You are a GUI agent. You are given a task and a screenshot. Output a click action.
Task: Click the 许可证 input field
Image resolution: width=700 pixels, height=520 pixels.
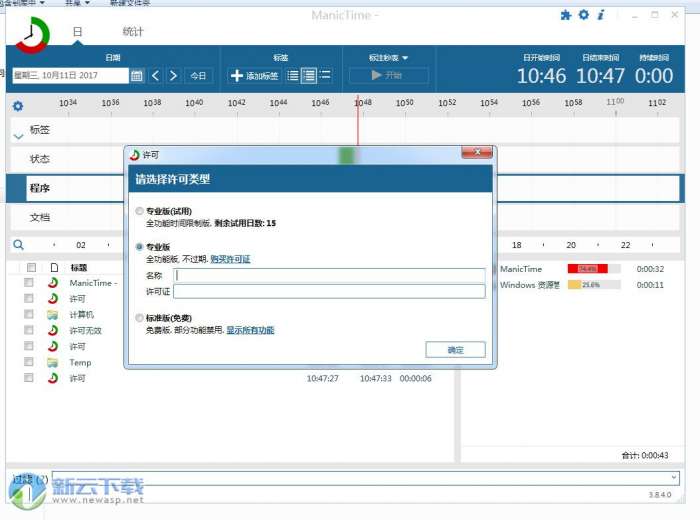click(x=329, y=291)
